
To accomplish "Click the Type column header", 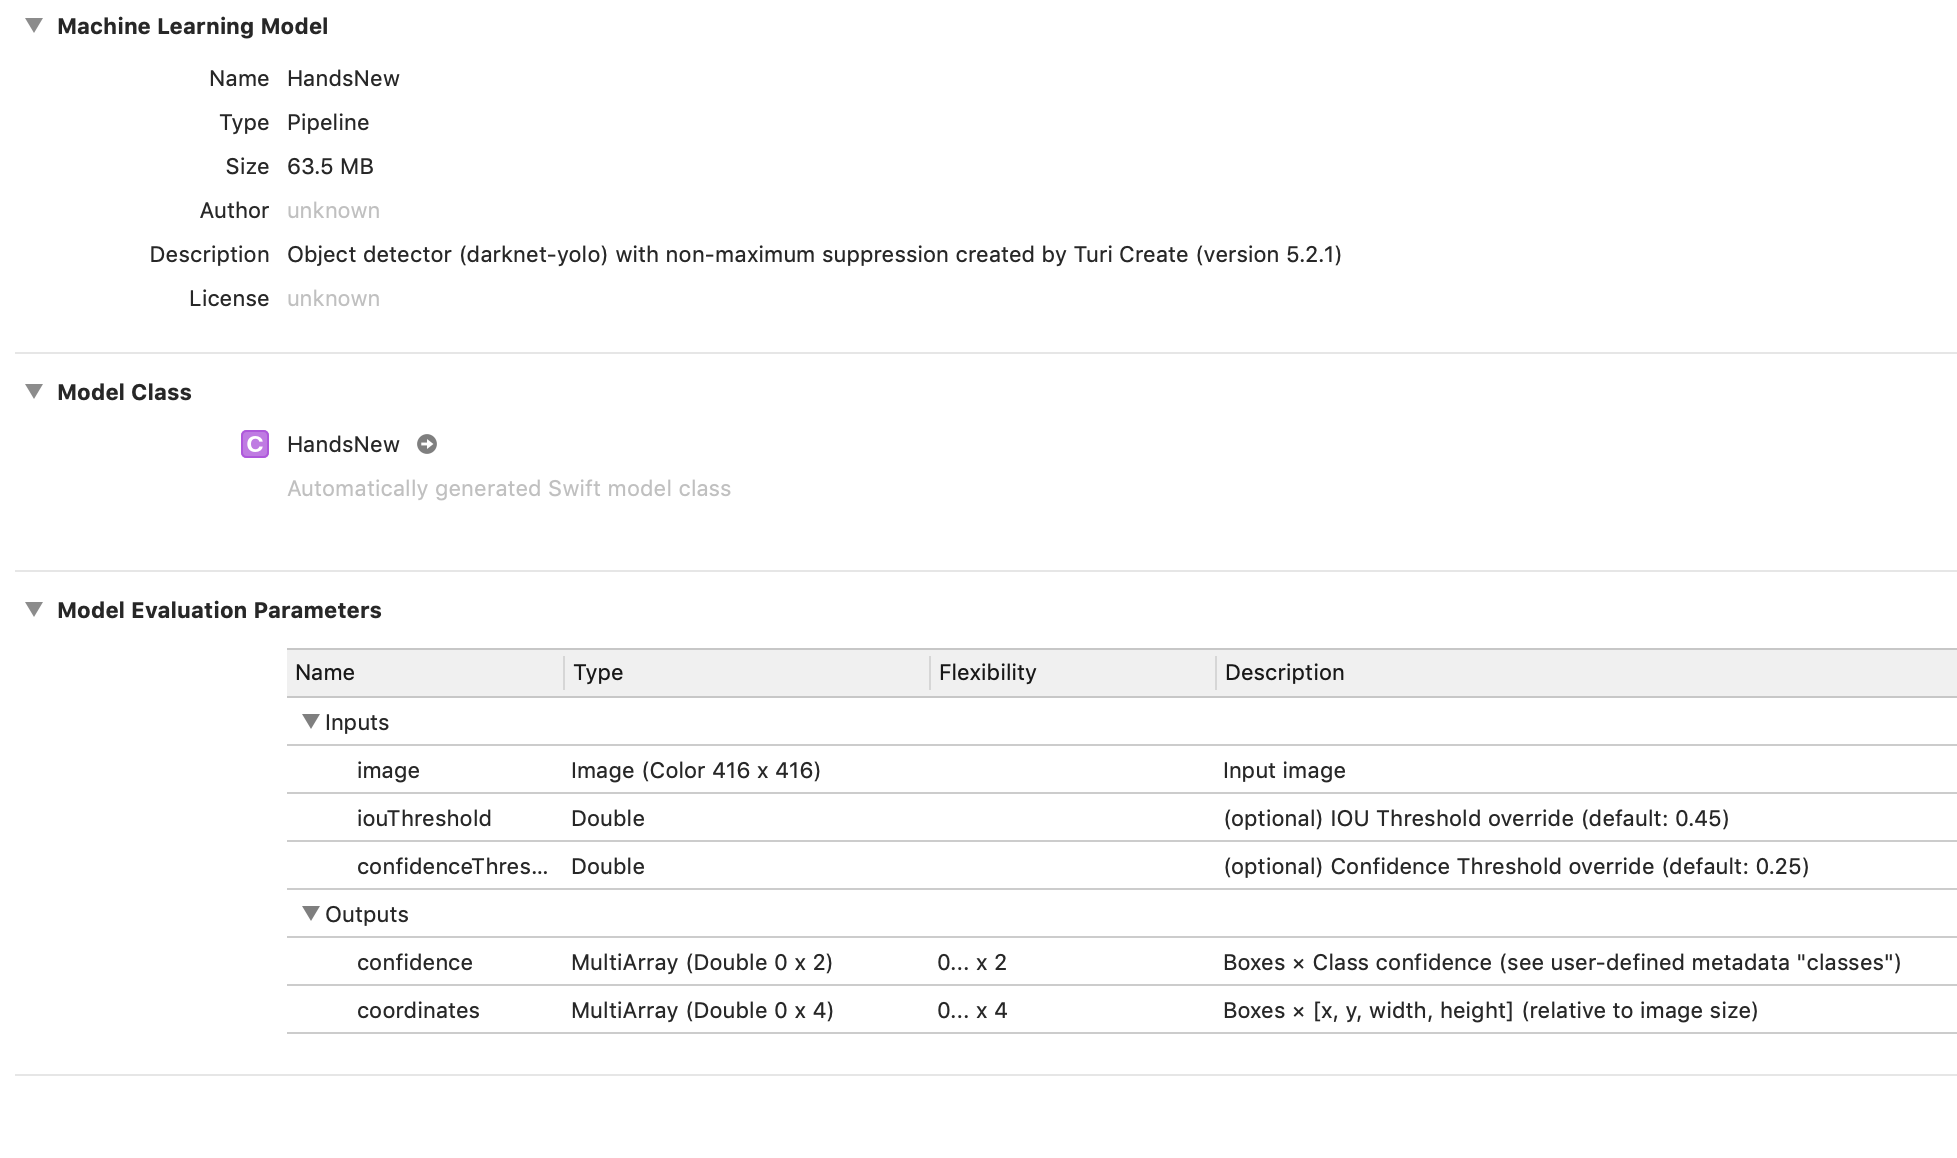I will pos(597,672).
